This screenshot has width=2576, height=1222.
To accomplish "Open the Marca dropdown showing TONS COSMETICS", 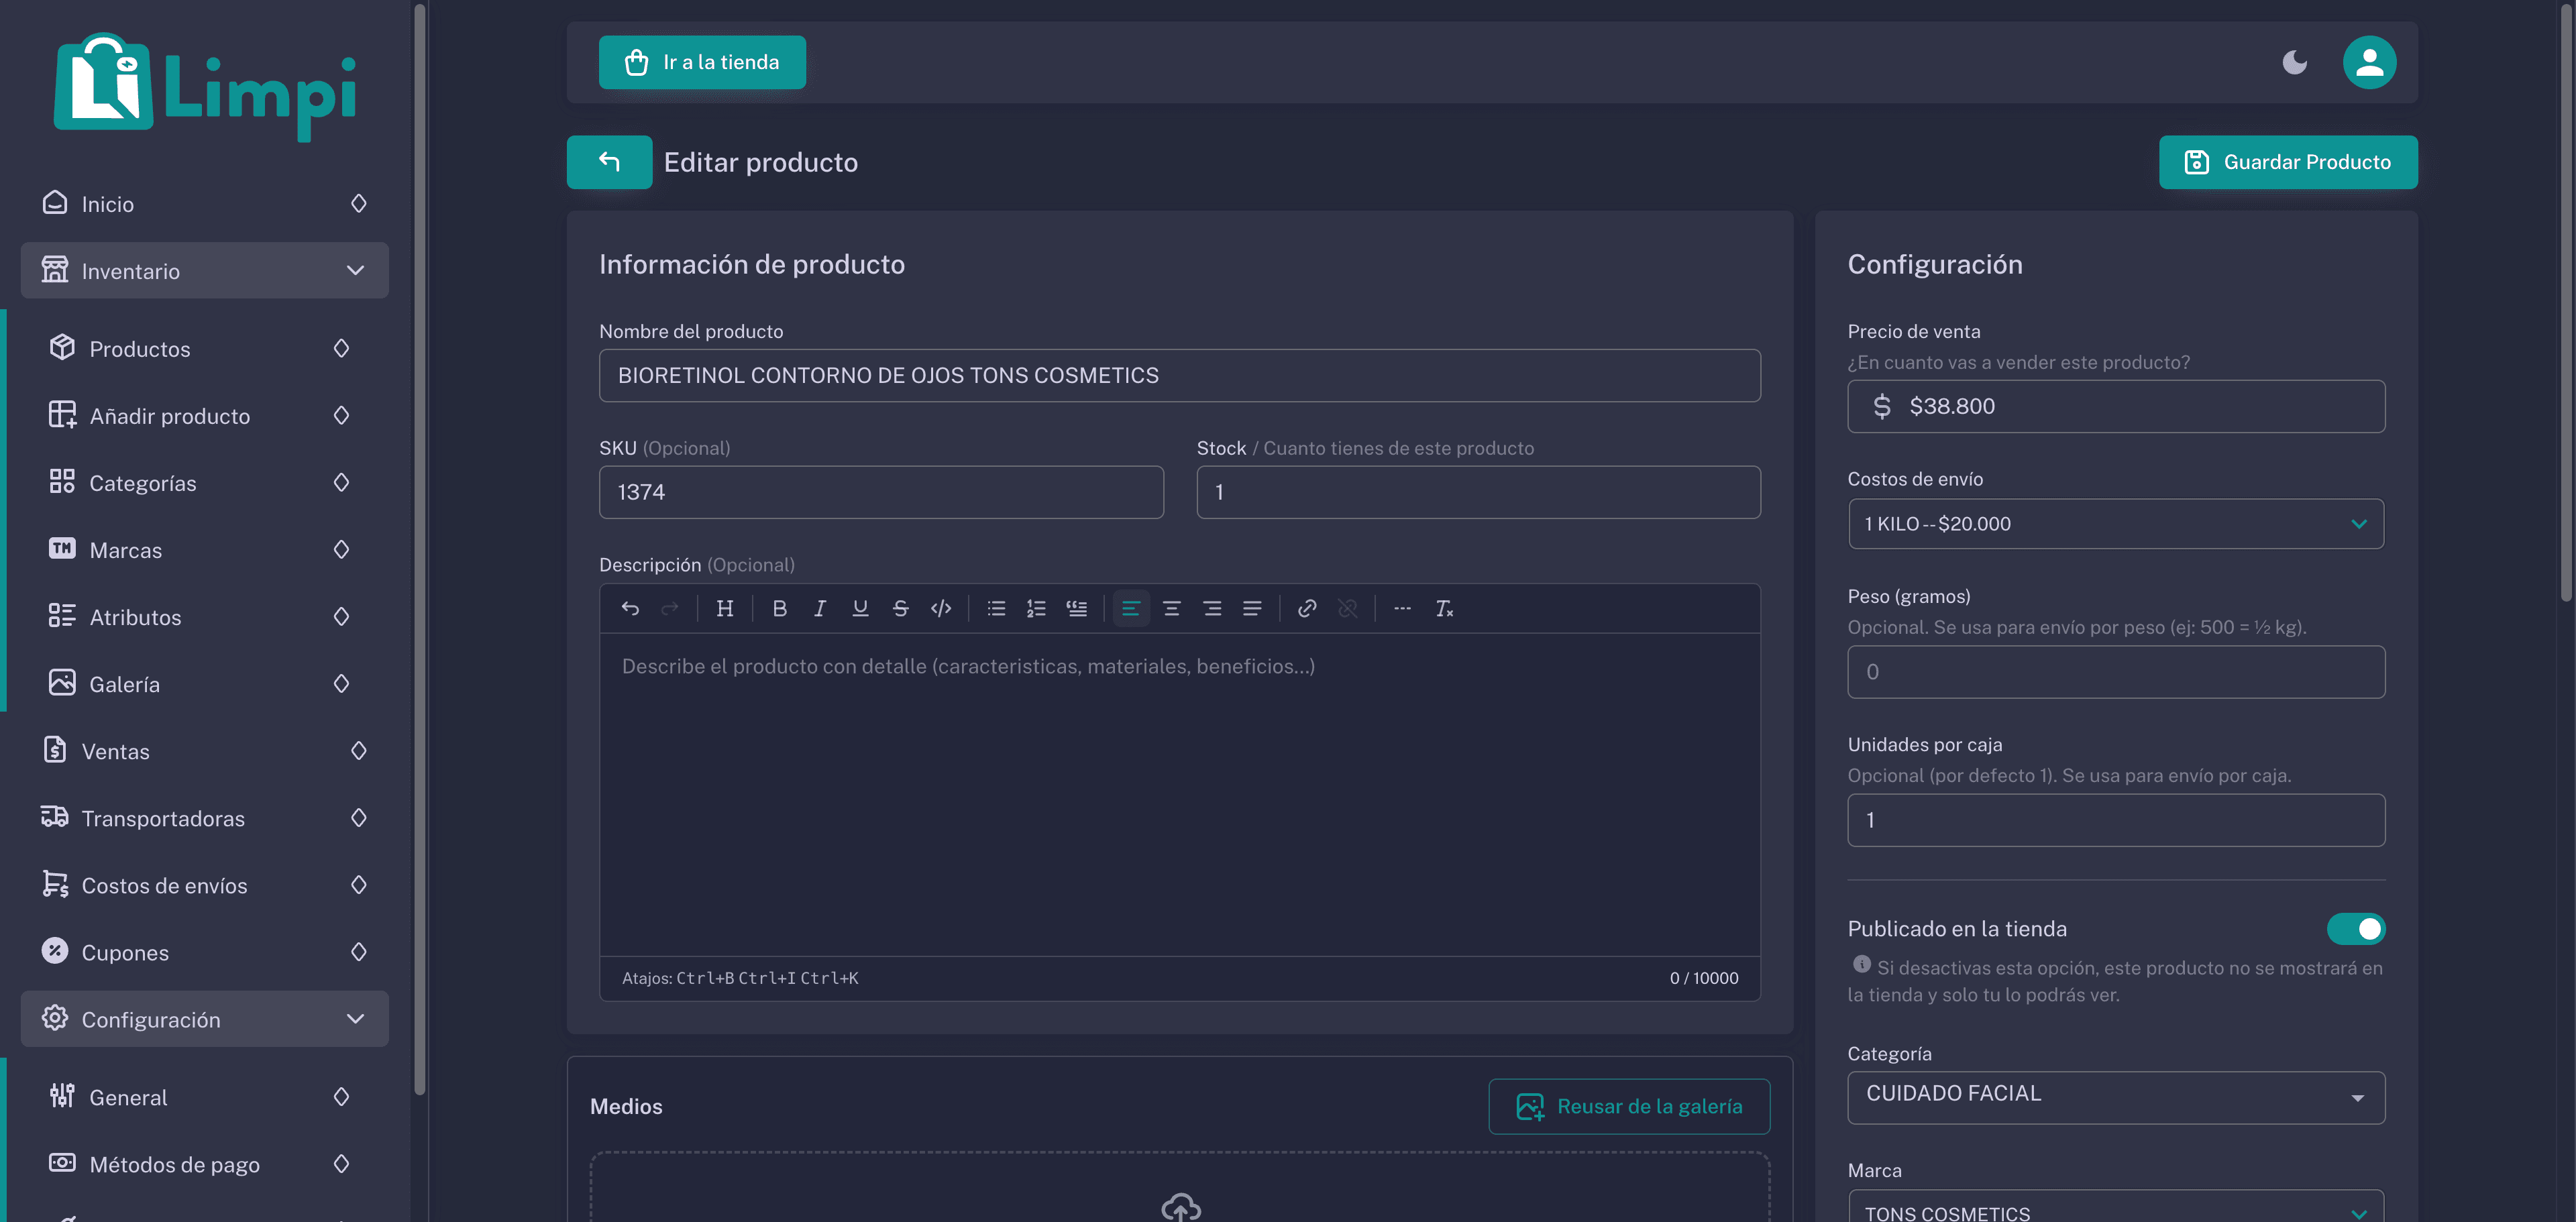I will point(2116,1207).
